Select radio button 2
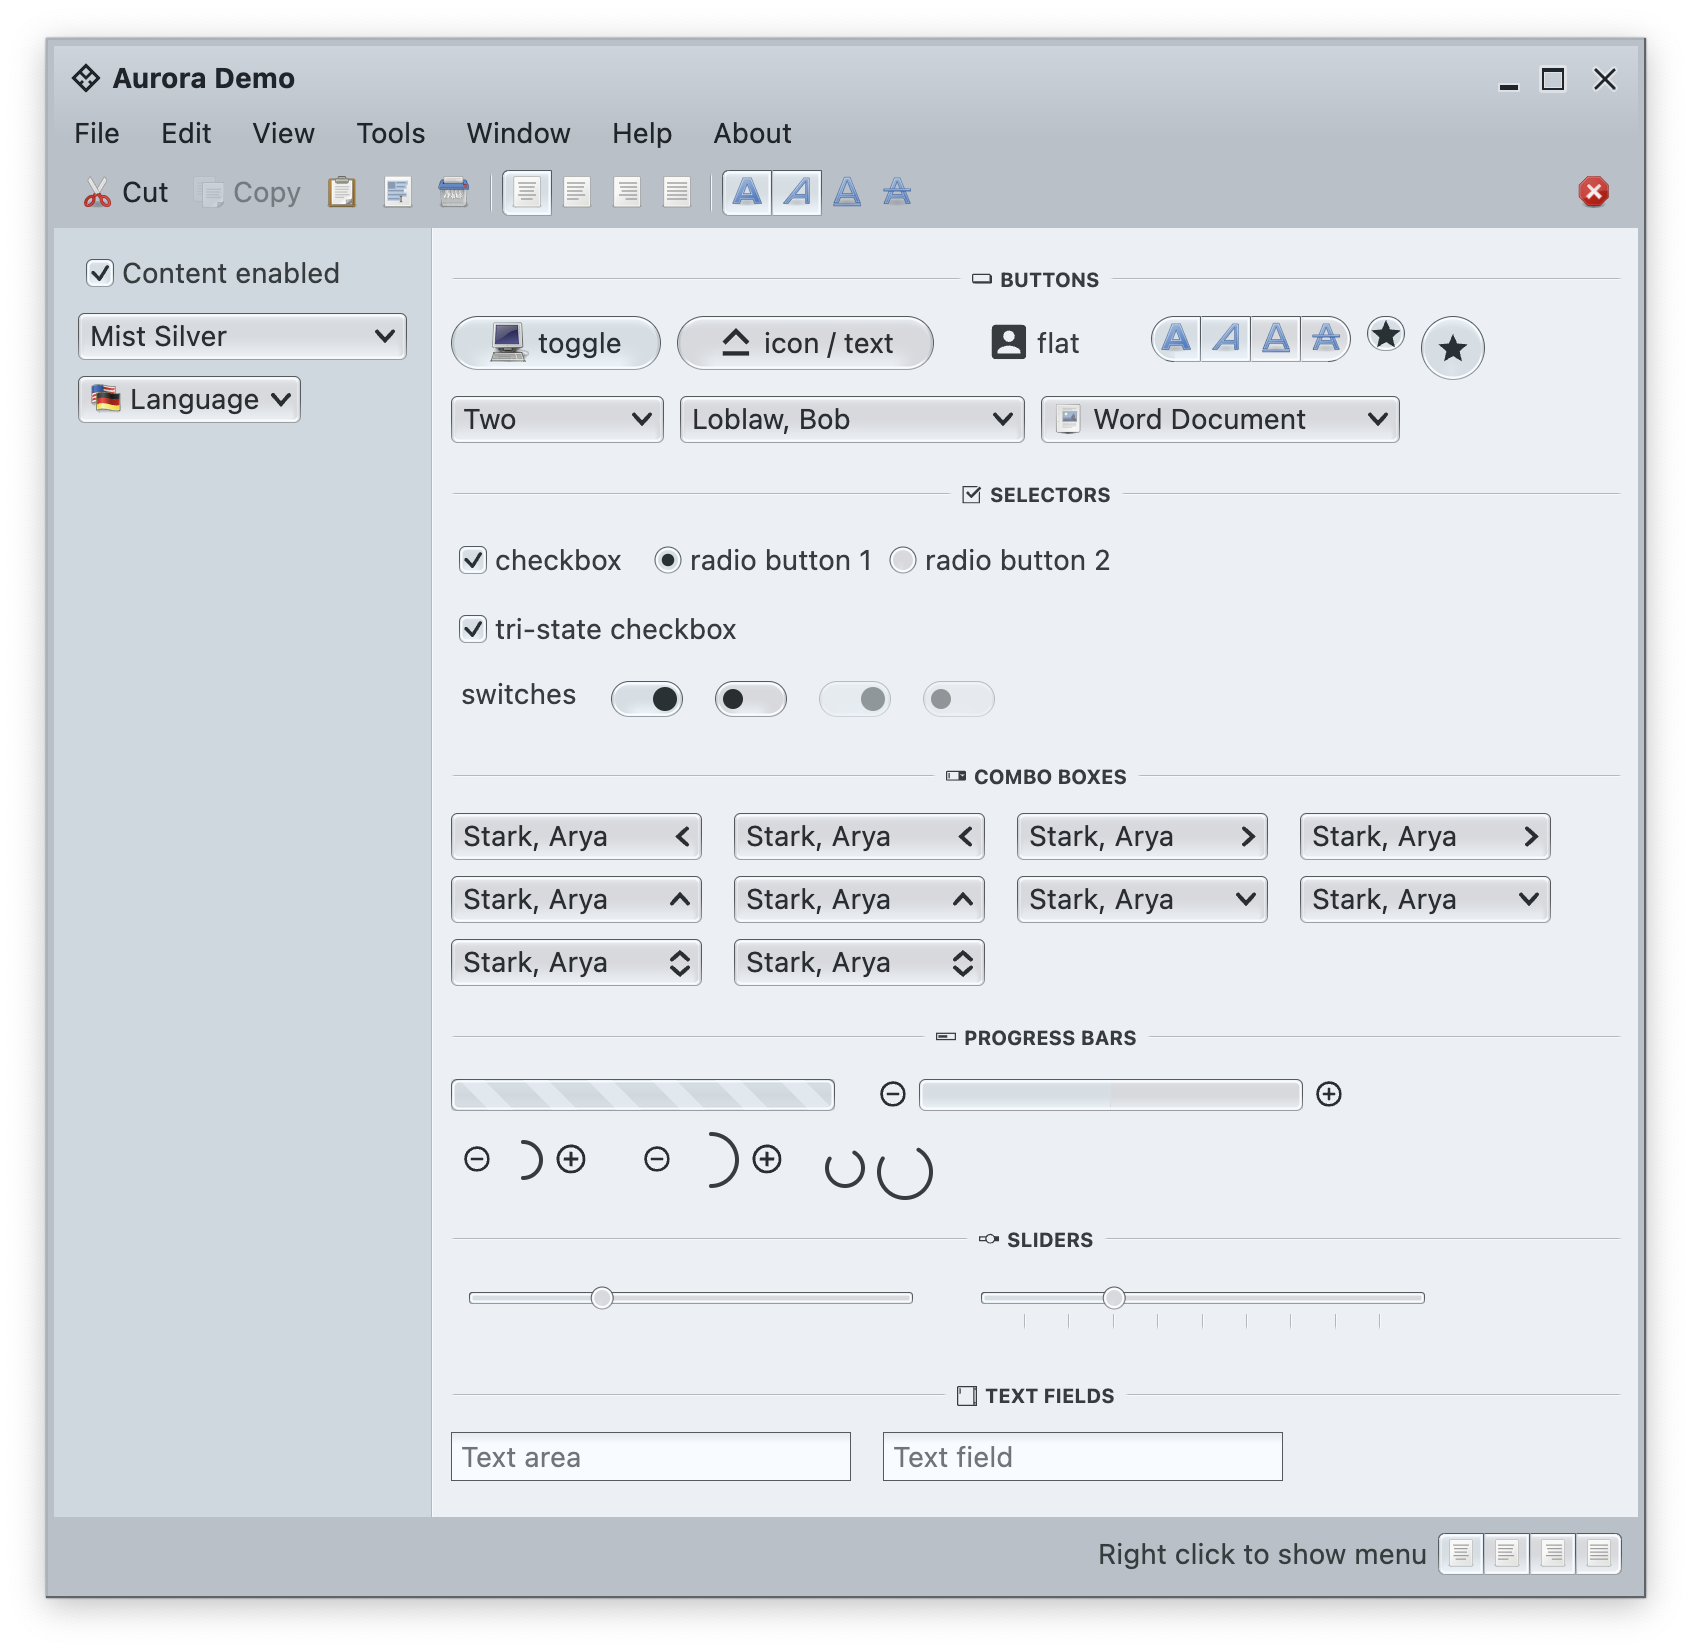The image size is (1692, 1652). pos(903,560)
